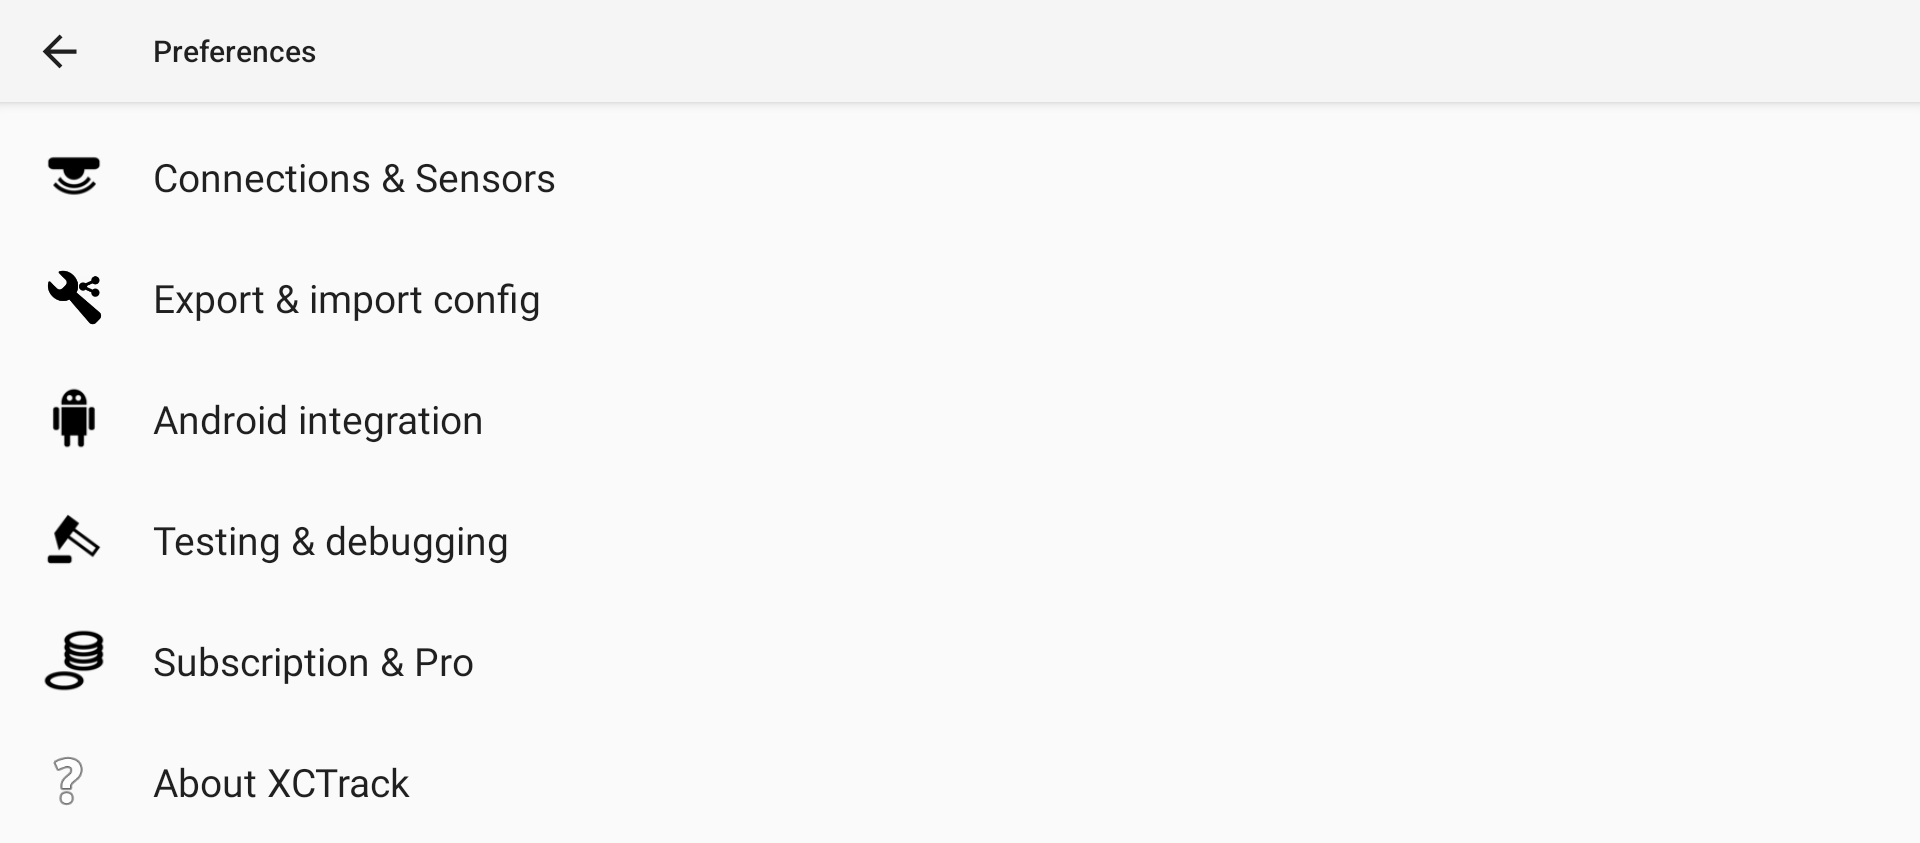Open About XCTrack screen
1920x843 pixels.
pos(960,784)
